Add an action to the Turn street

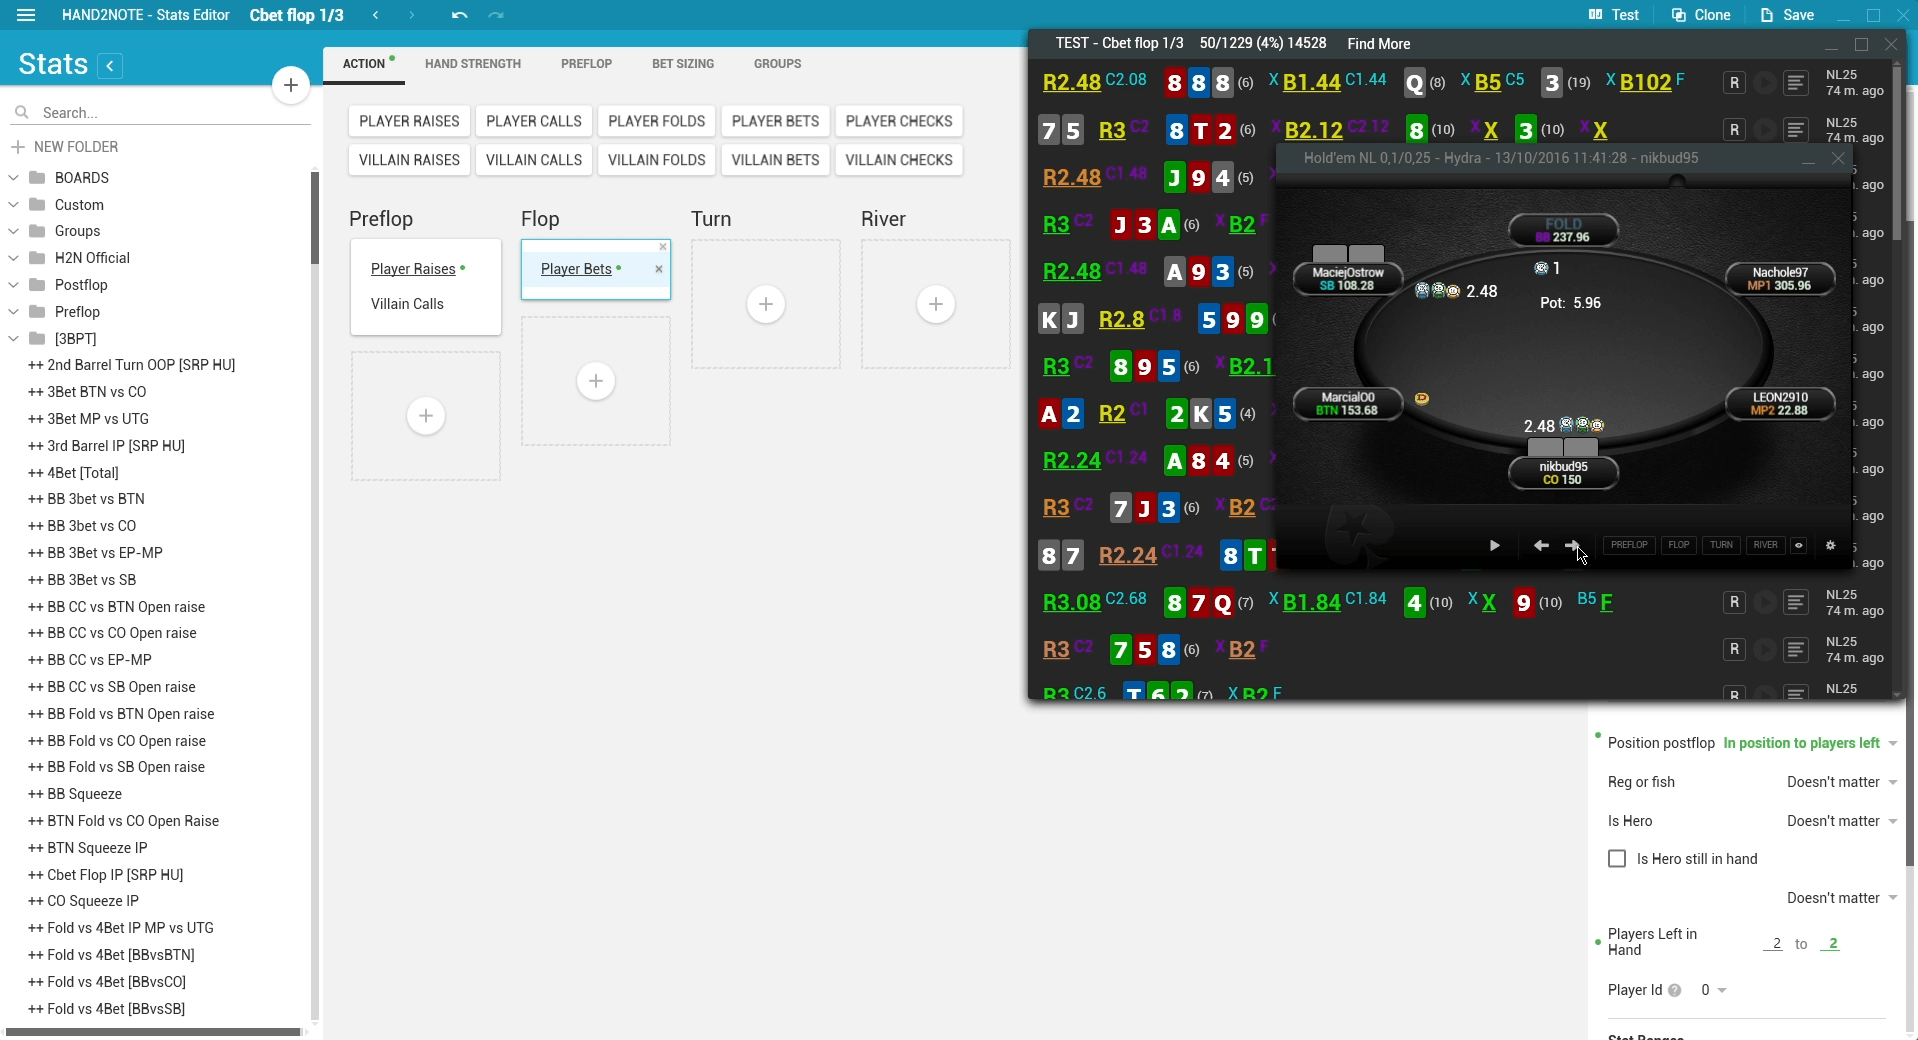pyautogui.click(x=765, y=304)
